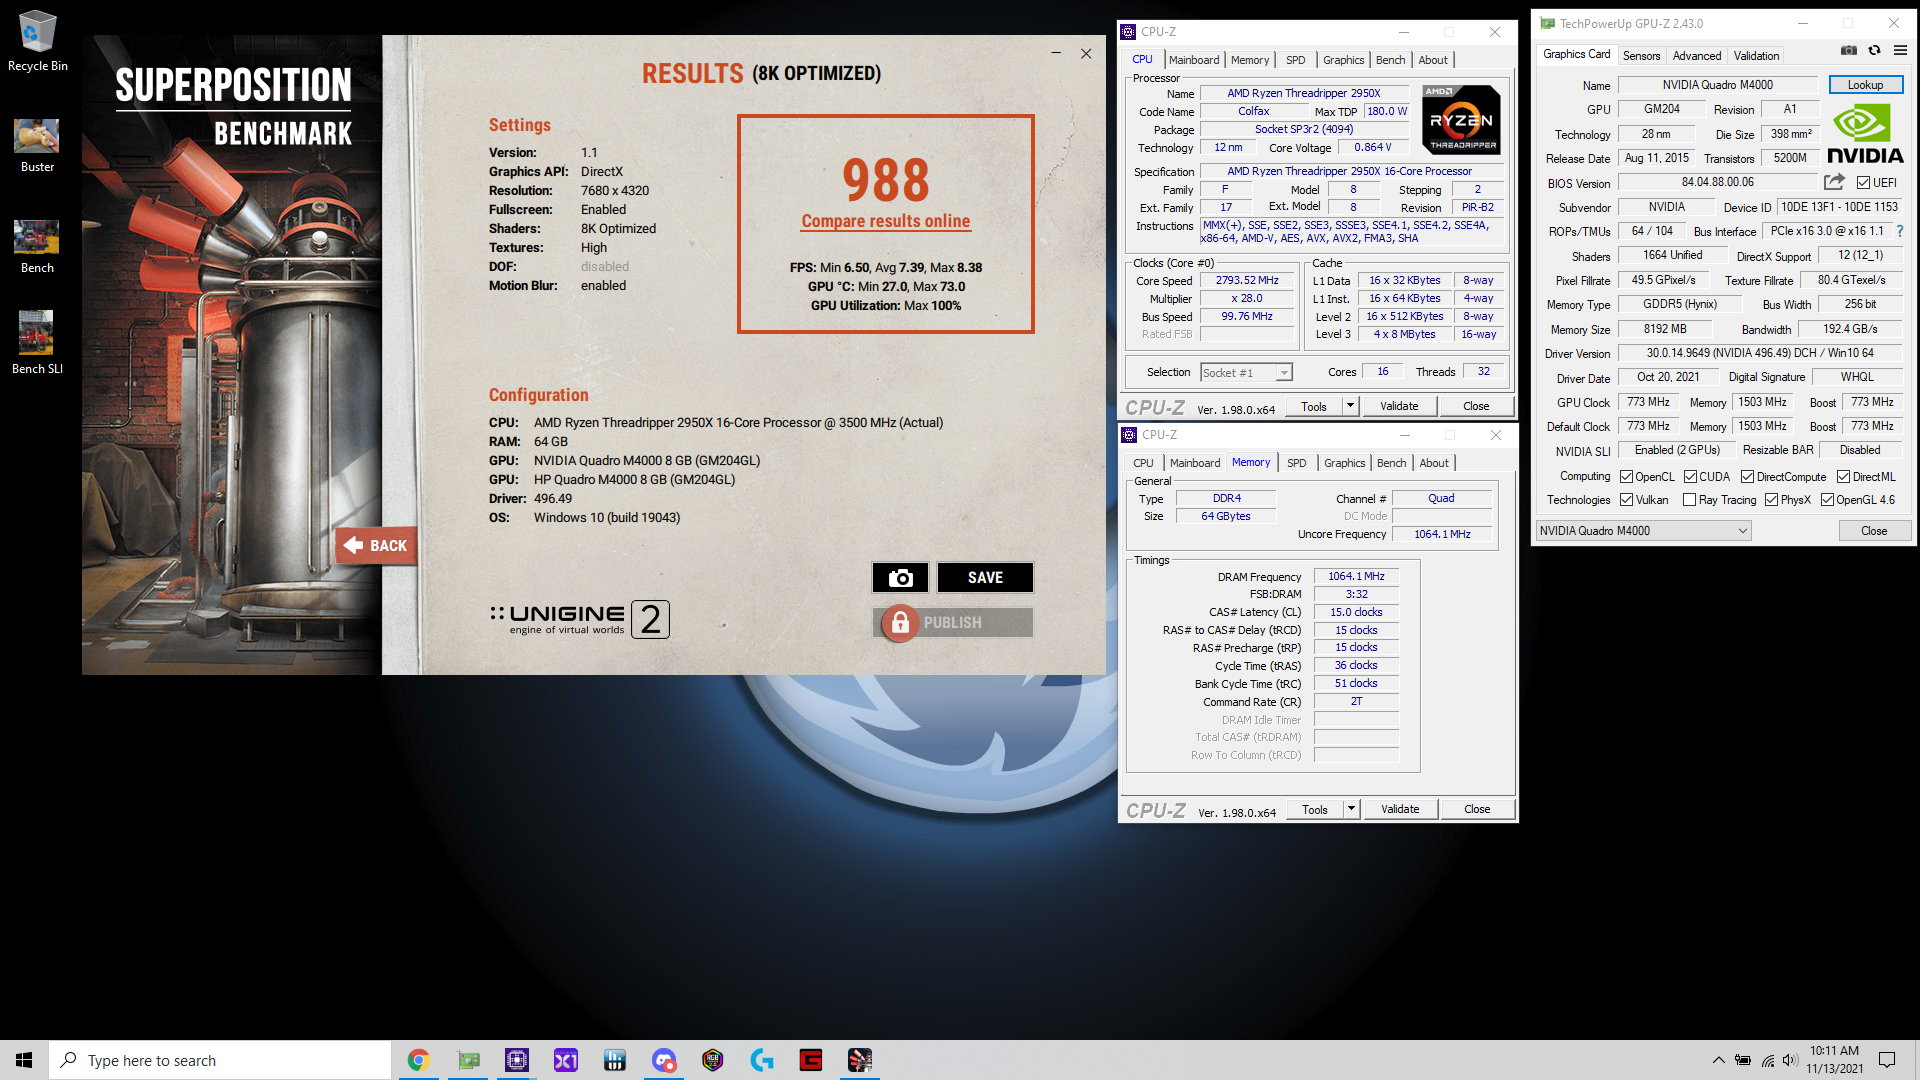Open the GPU-Z taskbar icon

click(468, 1060)
